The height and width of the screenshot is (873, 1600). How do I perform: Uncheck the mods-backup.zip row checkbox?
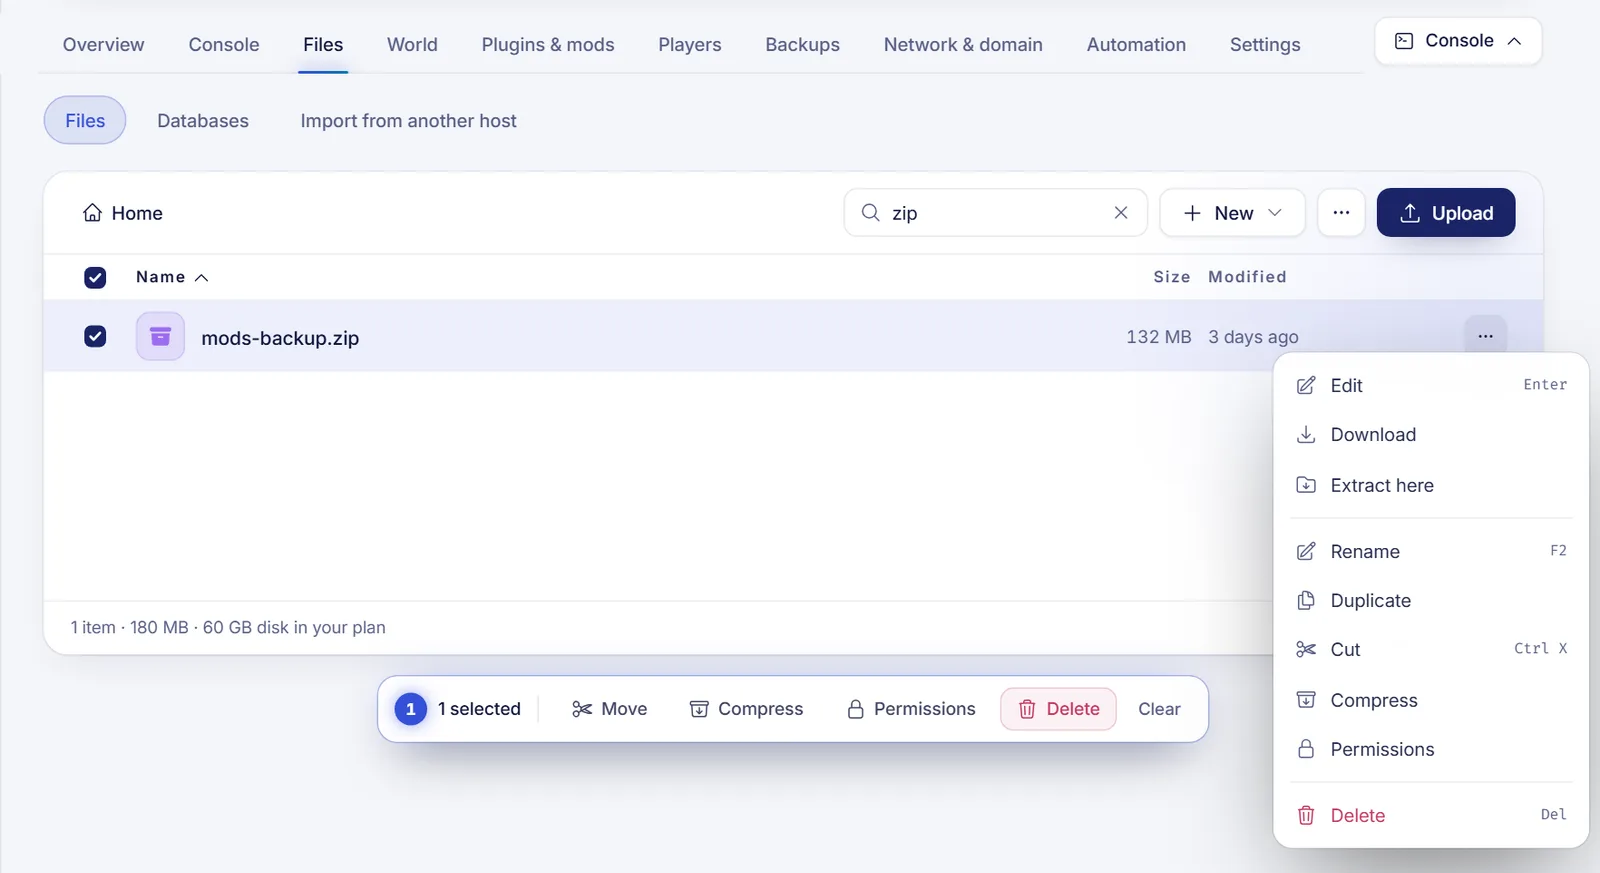coord(95,336)
